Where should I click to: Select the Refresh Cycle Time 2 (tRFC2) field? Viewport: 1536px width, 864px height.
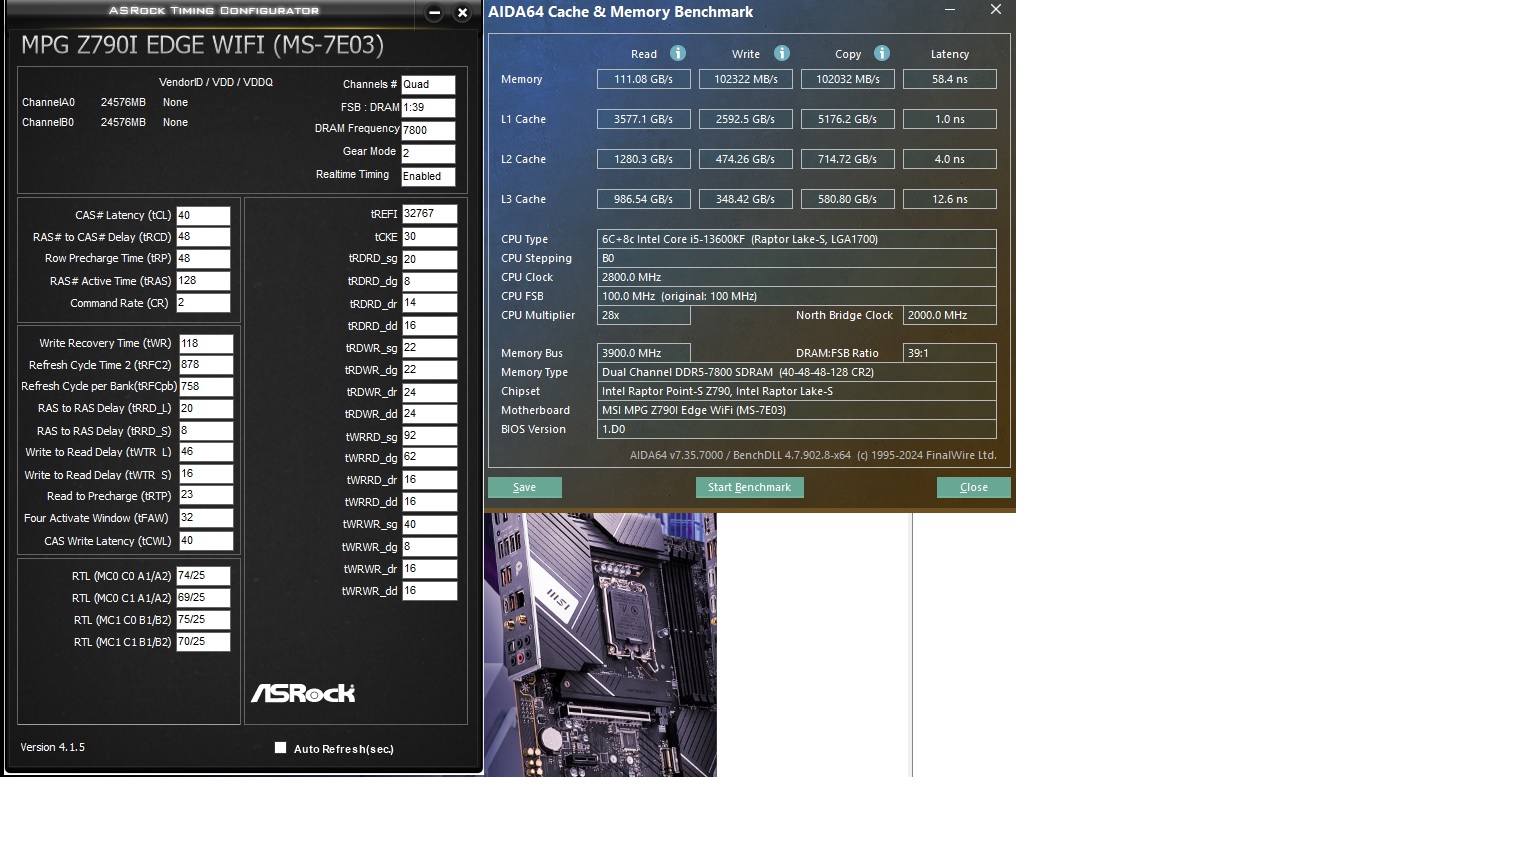click(206, 365)
